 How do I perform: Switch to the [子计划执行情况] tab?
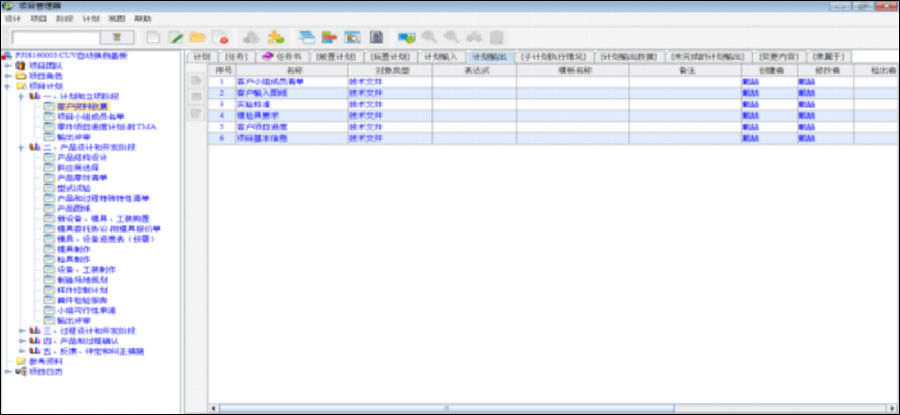553,57
